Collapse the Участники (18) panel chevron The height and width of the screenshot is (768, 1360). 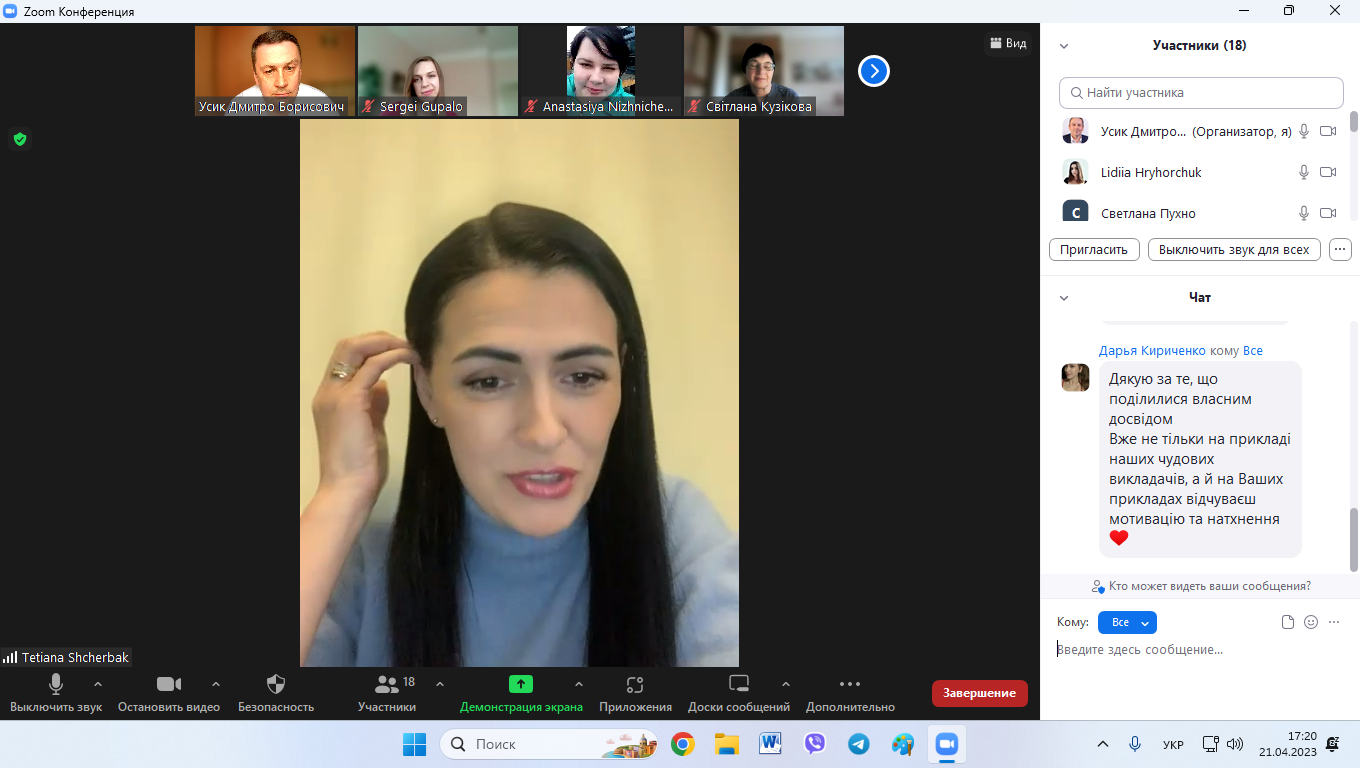pos(1064,46)
